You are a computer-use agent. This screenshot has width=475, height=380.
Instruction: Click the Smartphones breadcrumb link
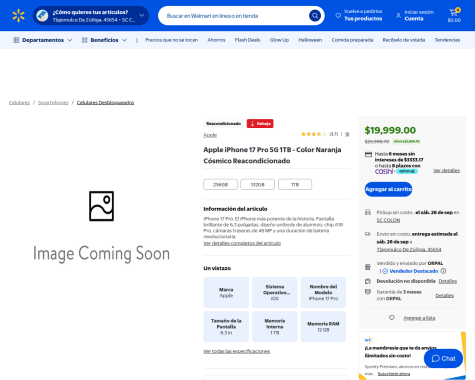click(x=53, y=103)
